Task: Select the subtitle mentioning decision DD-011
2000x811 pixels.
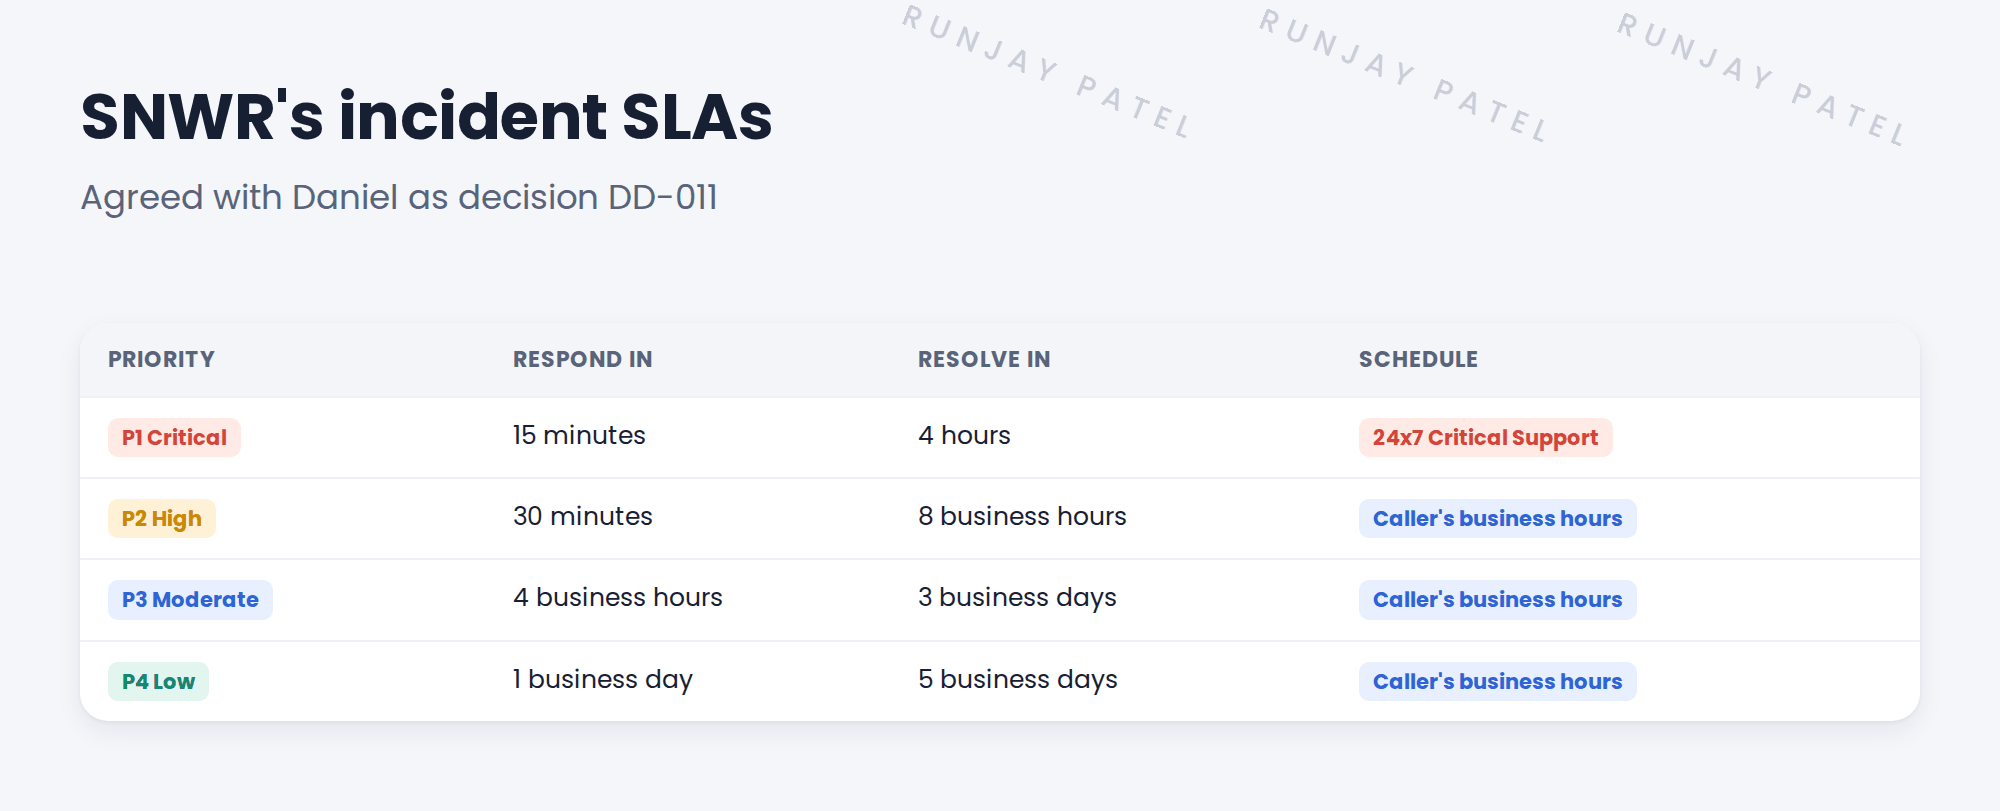Action: pyautogui.click(x=399, y=197)
